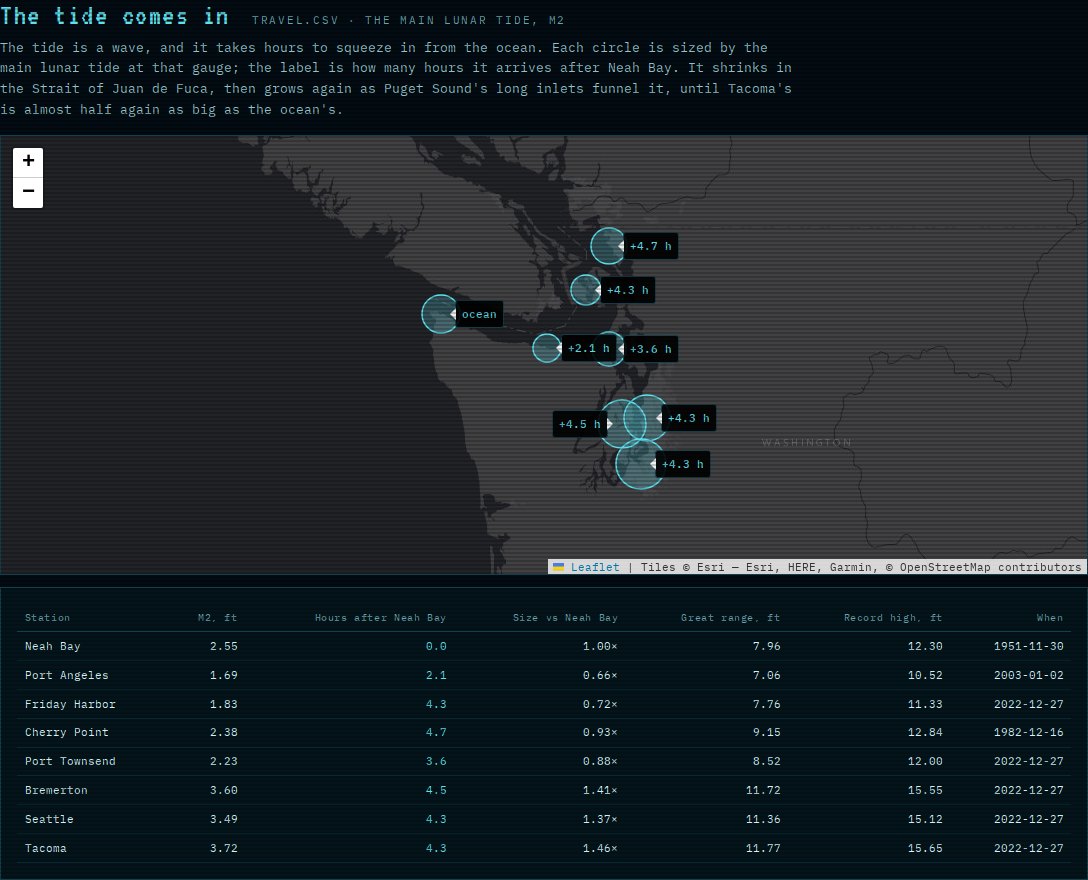Viewport: 1088px width, 880px height.
Task: Select the Port Townsend station cell
Action: (70, 761)
